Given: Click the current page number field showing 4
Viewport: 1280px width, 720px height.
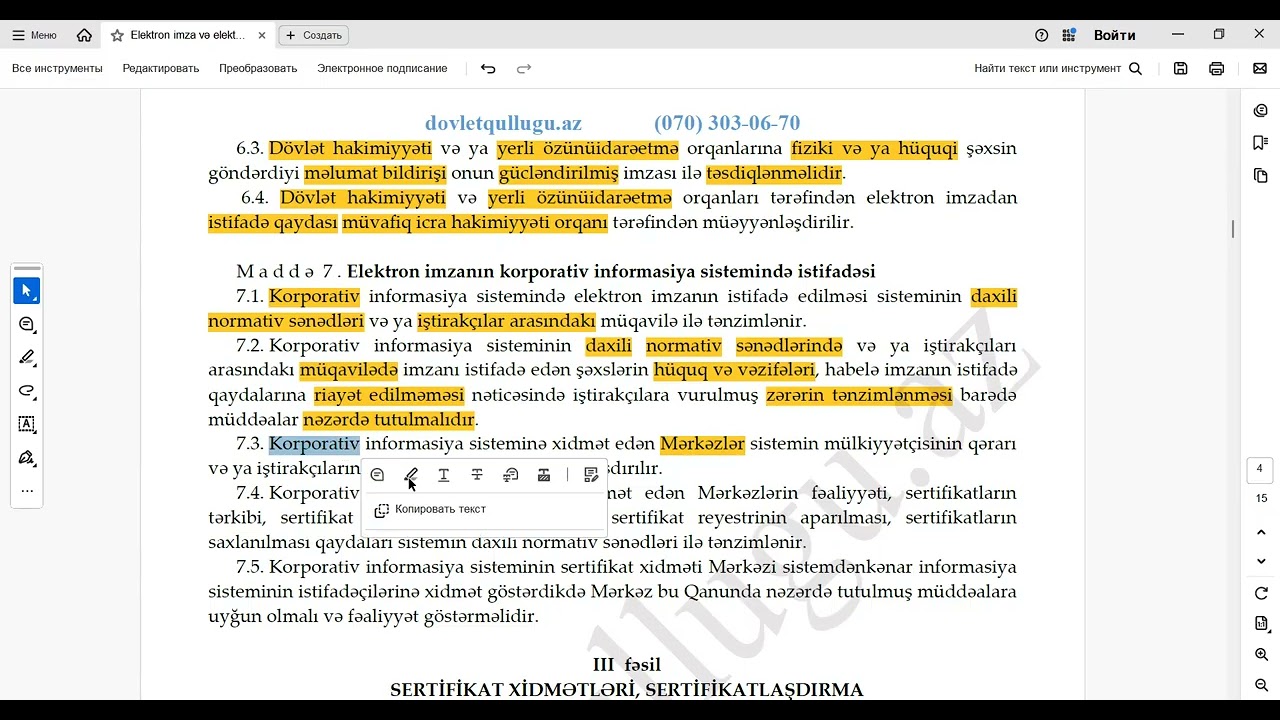Looking at the screenshot, I should tap(1260, 469).
